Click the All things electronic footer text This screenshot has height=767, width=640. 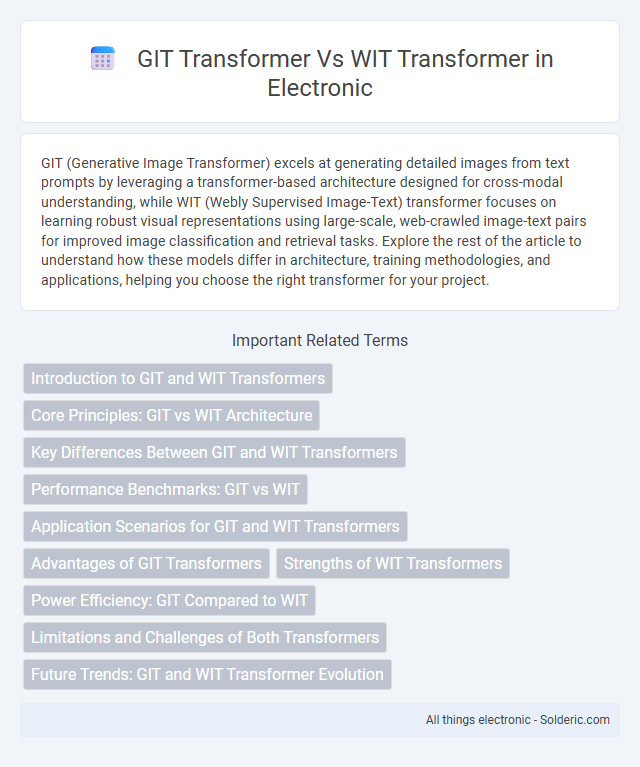click(x=478, y=720)
